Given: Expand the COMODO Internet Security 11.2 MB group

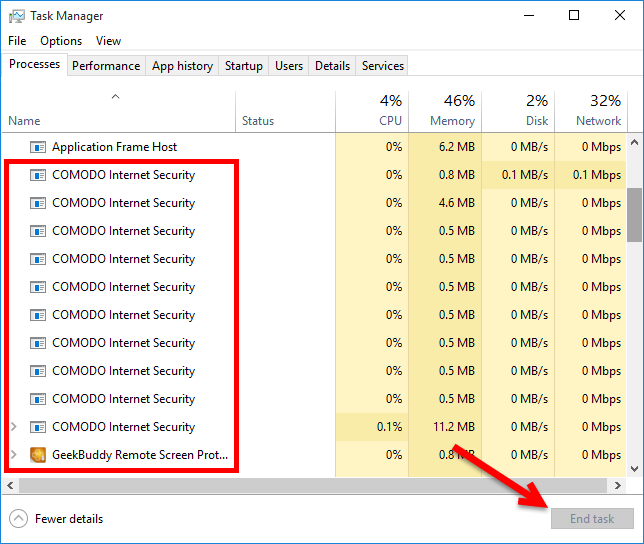Looking at the screenshot, I should (14, 427).
